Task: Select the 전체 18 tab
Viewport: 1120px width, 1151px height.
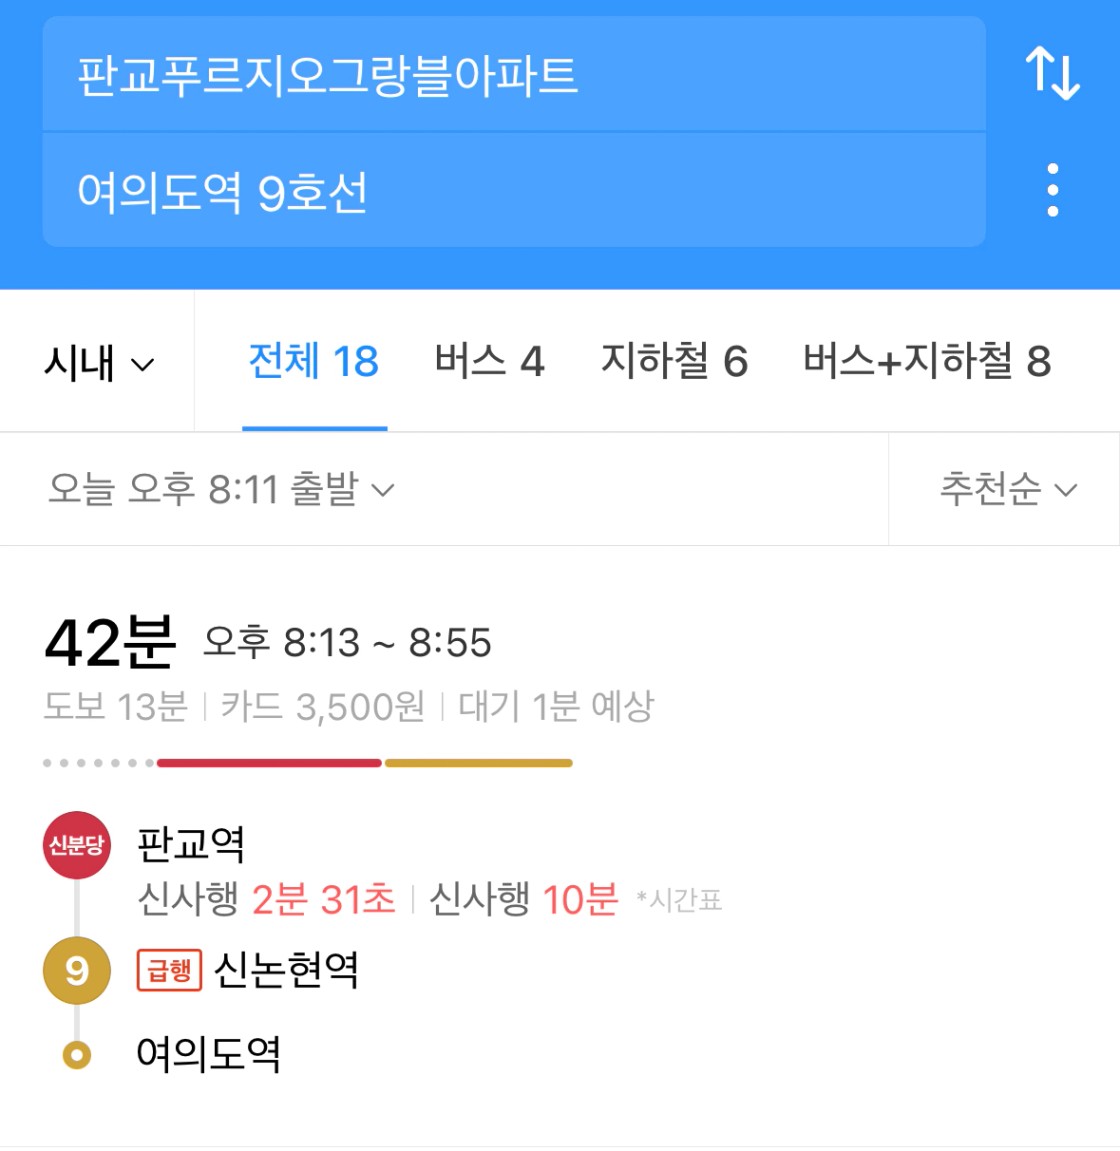Action: pyautogui.click(x=314, y=361)
